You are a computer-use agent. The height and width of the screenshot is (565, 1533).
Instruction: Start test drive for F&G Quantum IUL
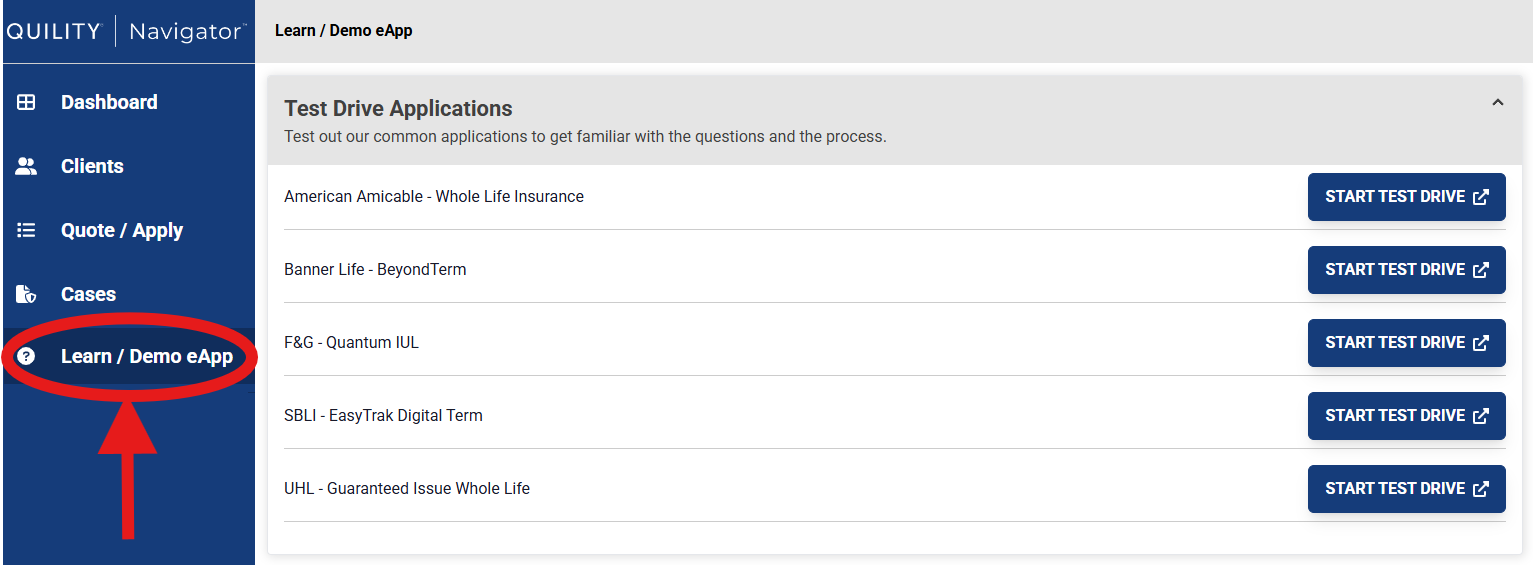tap(1405, 343)
